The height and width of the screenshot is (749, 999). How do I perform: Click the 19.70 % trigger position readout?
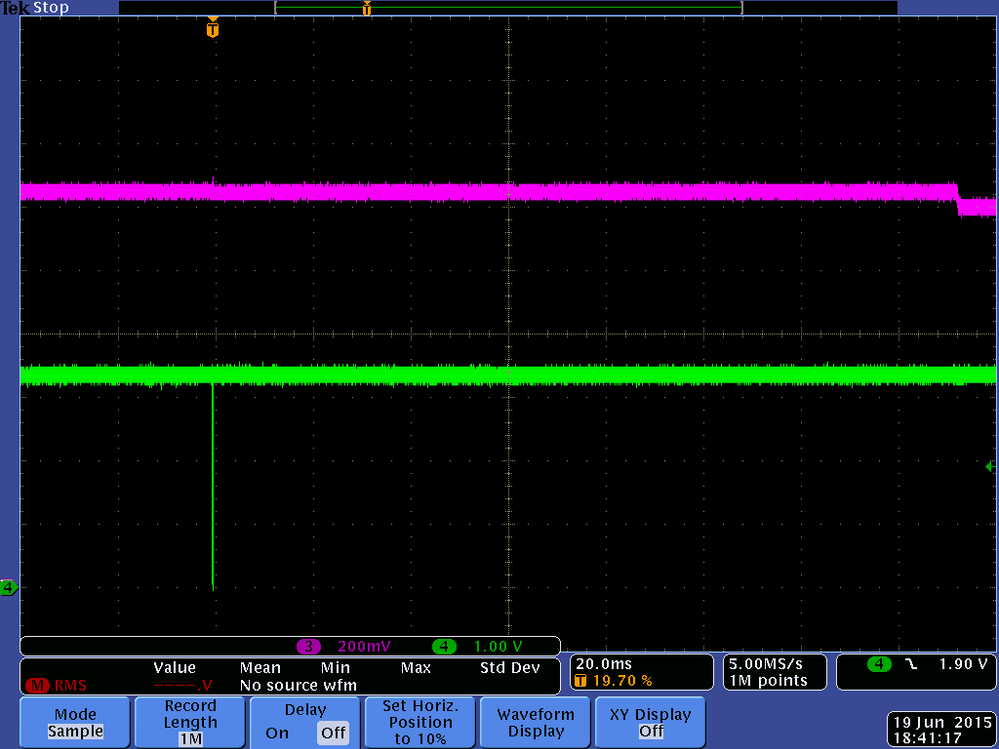click(614, 681)
